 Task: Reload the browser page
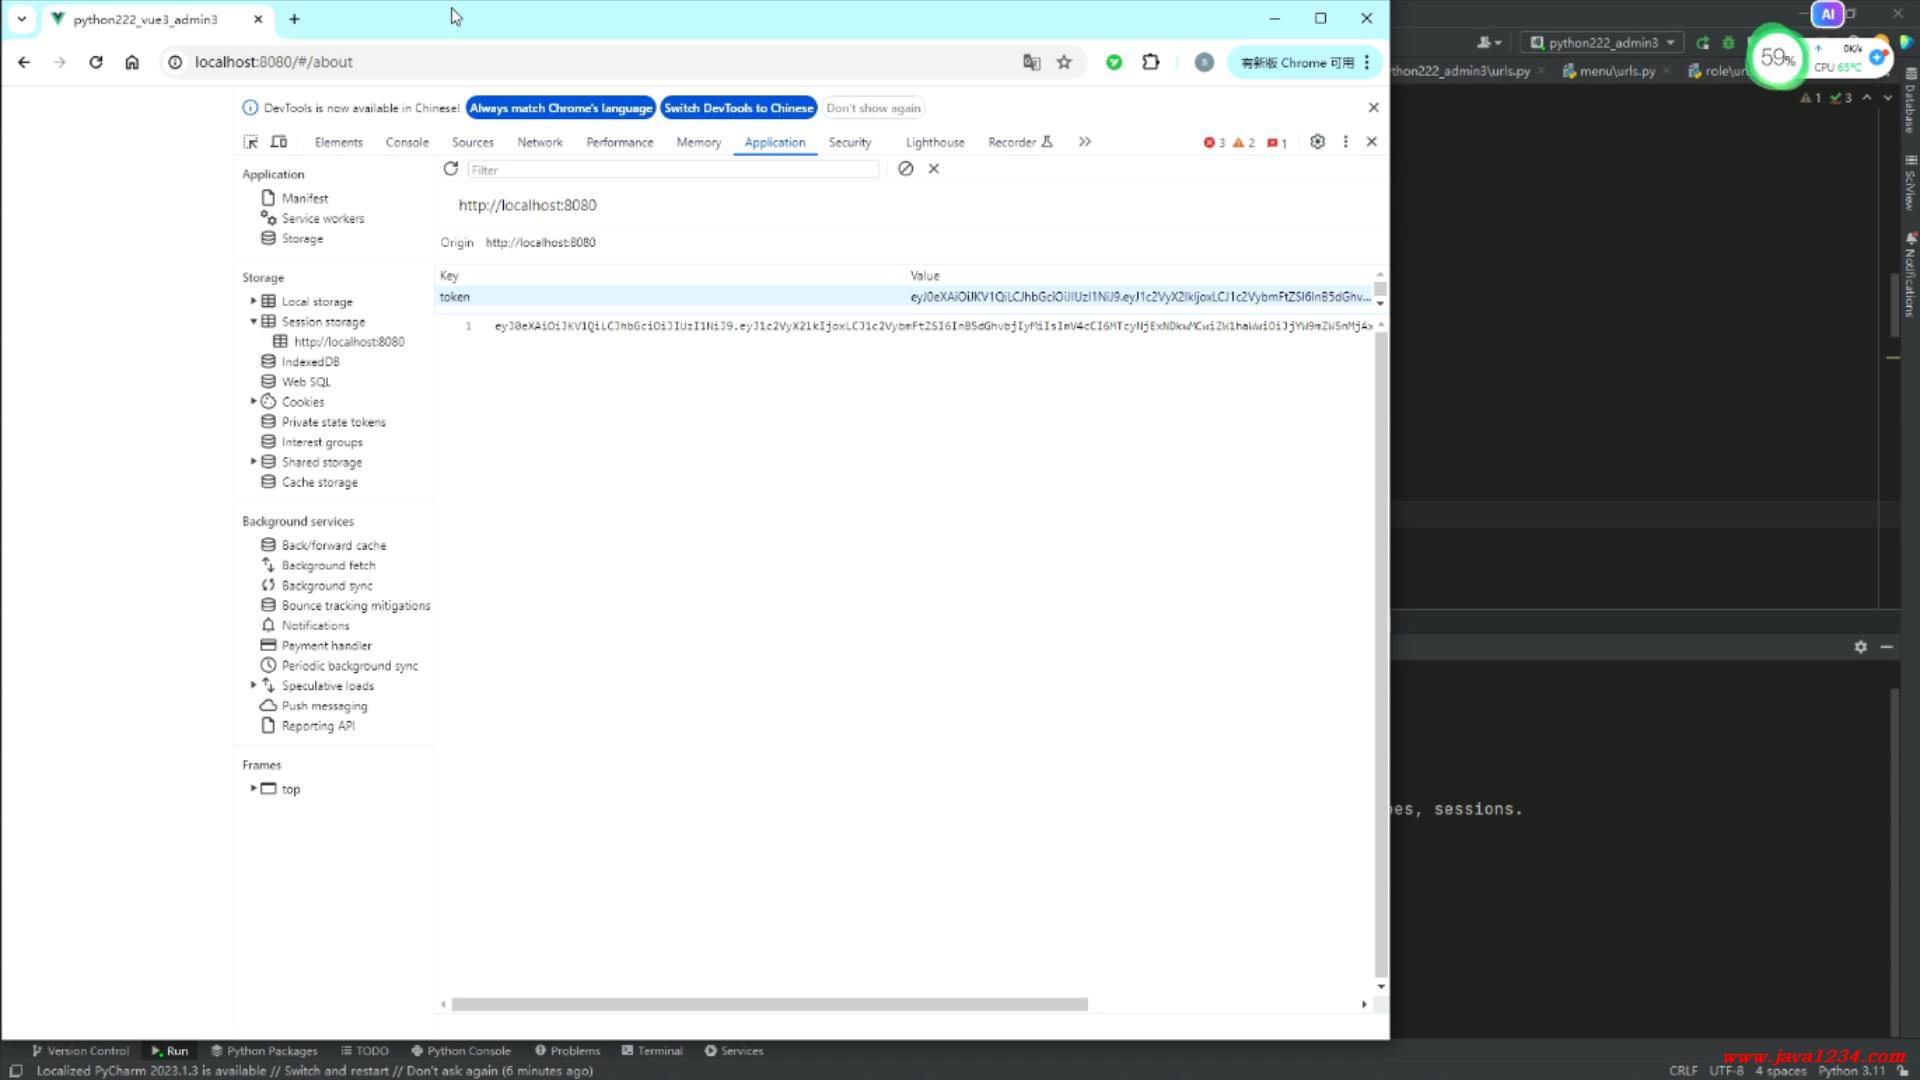(x=96, y=62)
